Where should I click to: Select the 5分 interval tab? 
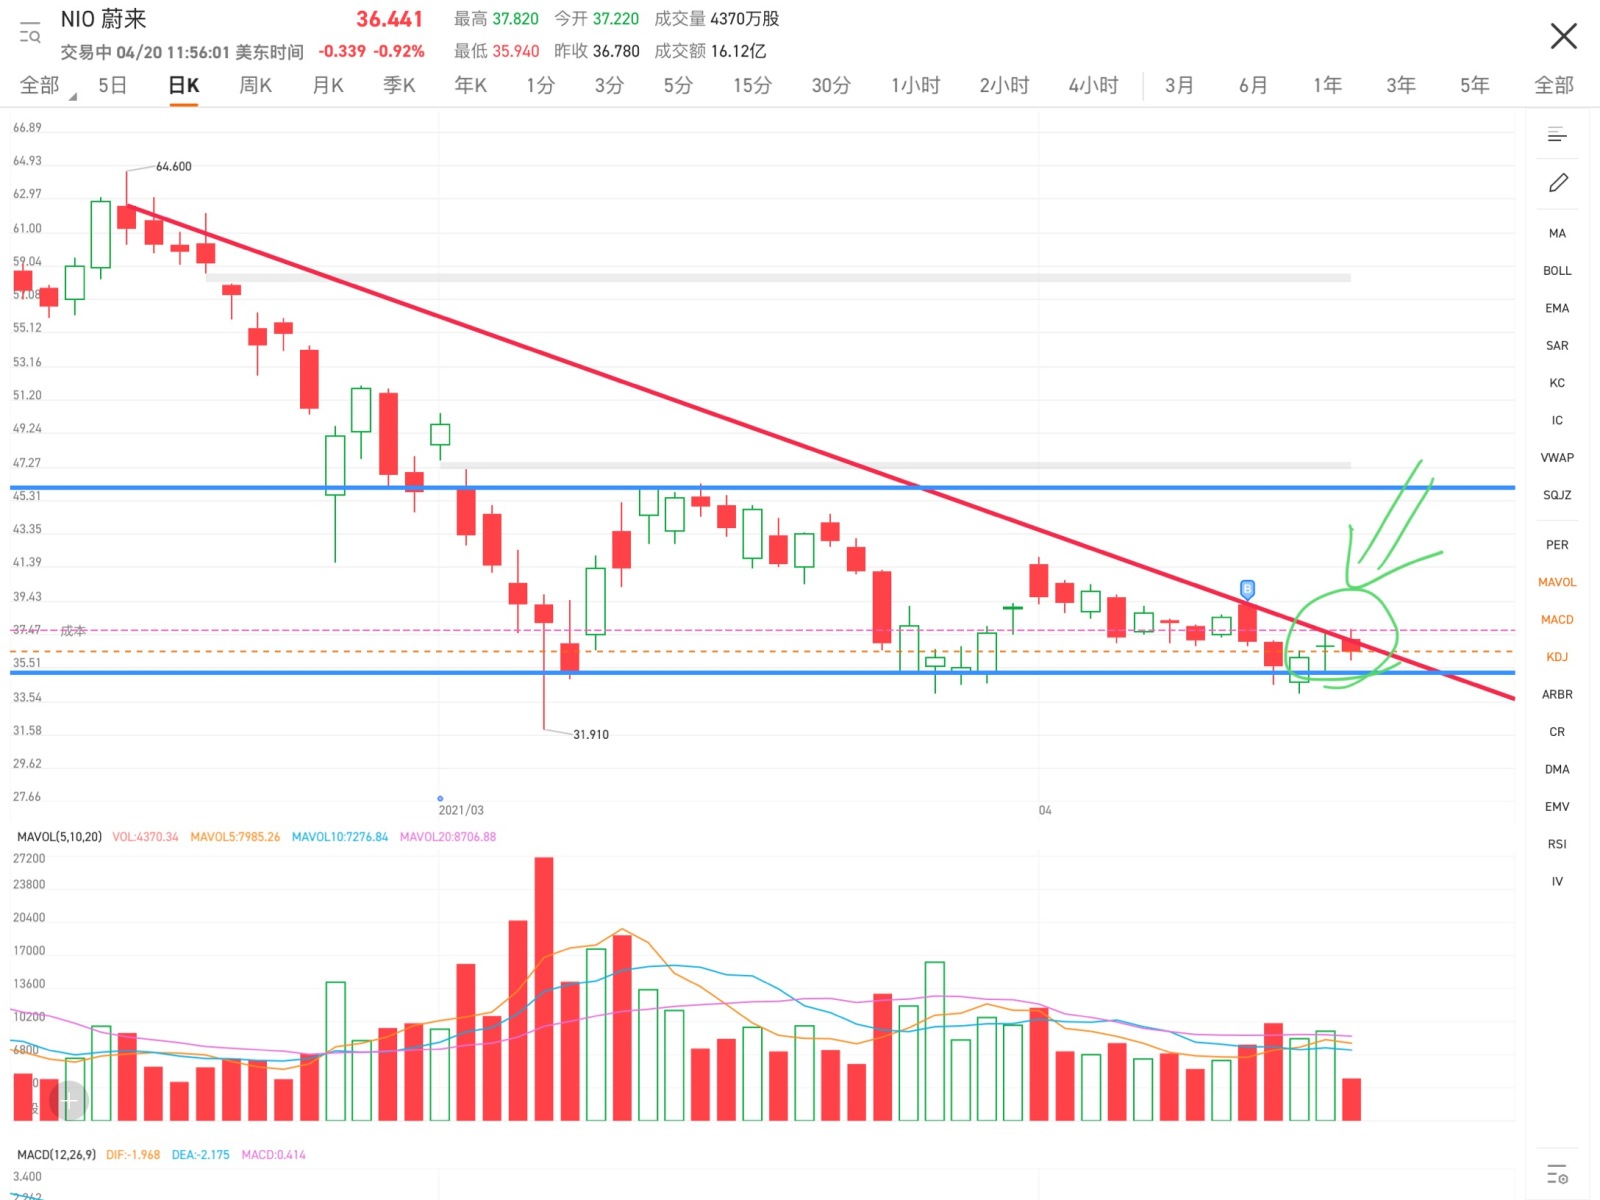click(x=677, y=86)
